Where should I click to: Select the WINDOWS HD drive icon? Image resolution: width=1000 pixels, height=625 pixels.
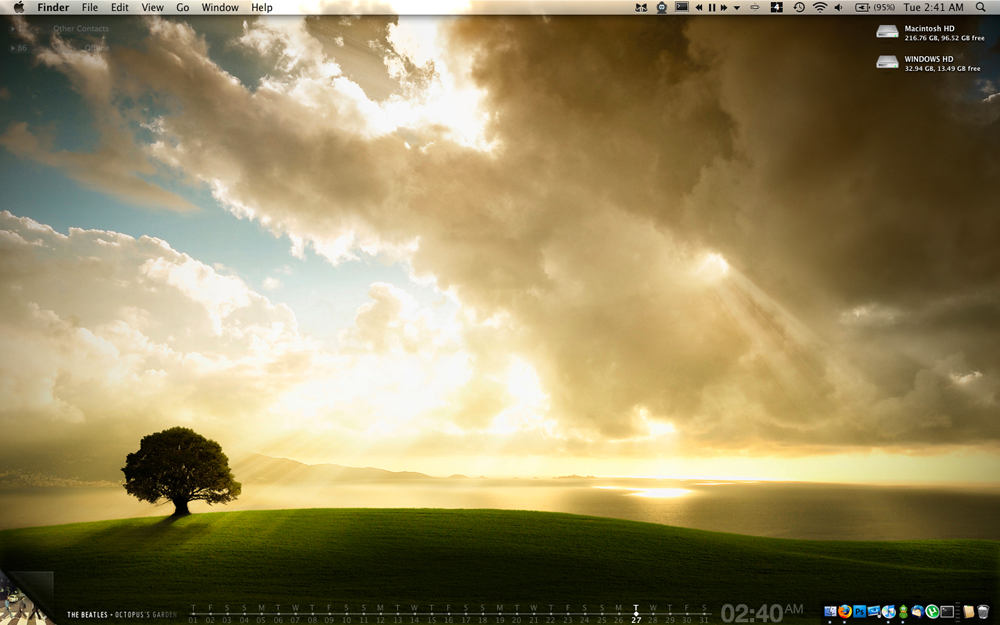tap(887, 62)
